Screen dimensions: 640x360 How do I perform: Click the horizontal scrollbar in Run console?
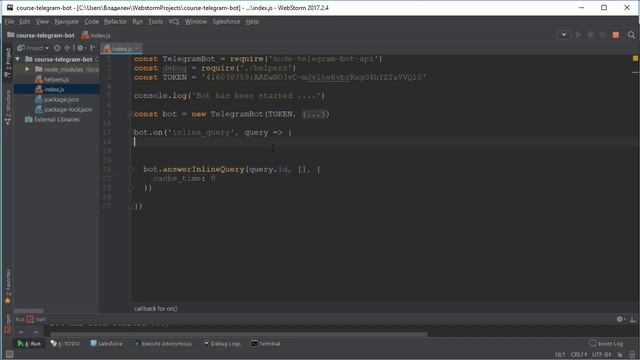point(238,334)
